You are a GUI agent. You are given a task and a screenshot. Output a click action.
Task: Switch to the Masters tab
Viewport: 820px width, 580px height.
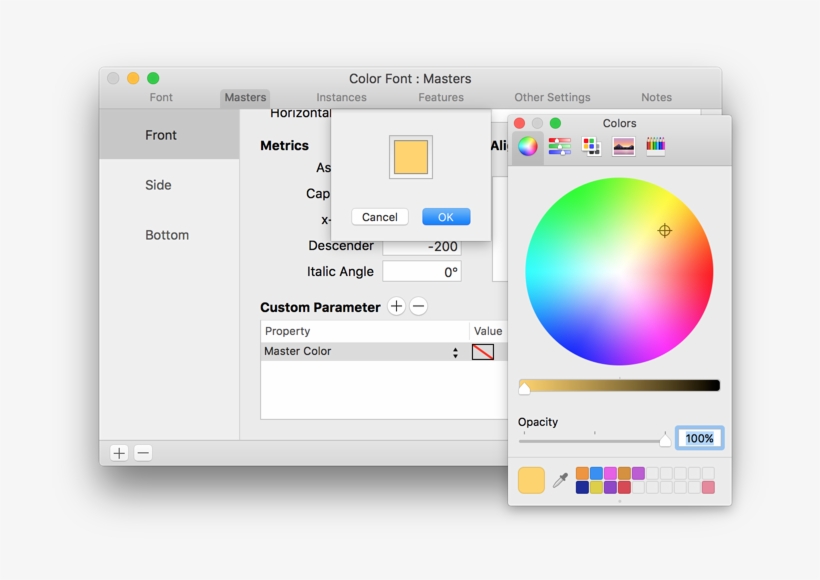245,98
